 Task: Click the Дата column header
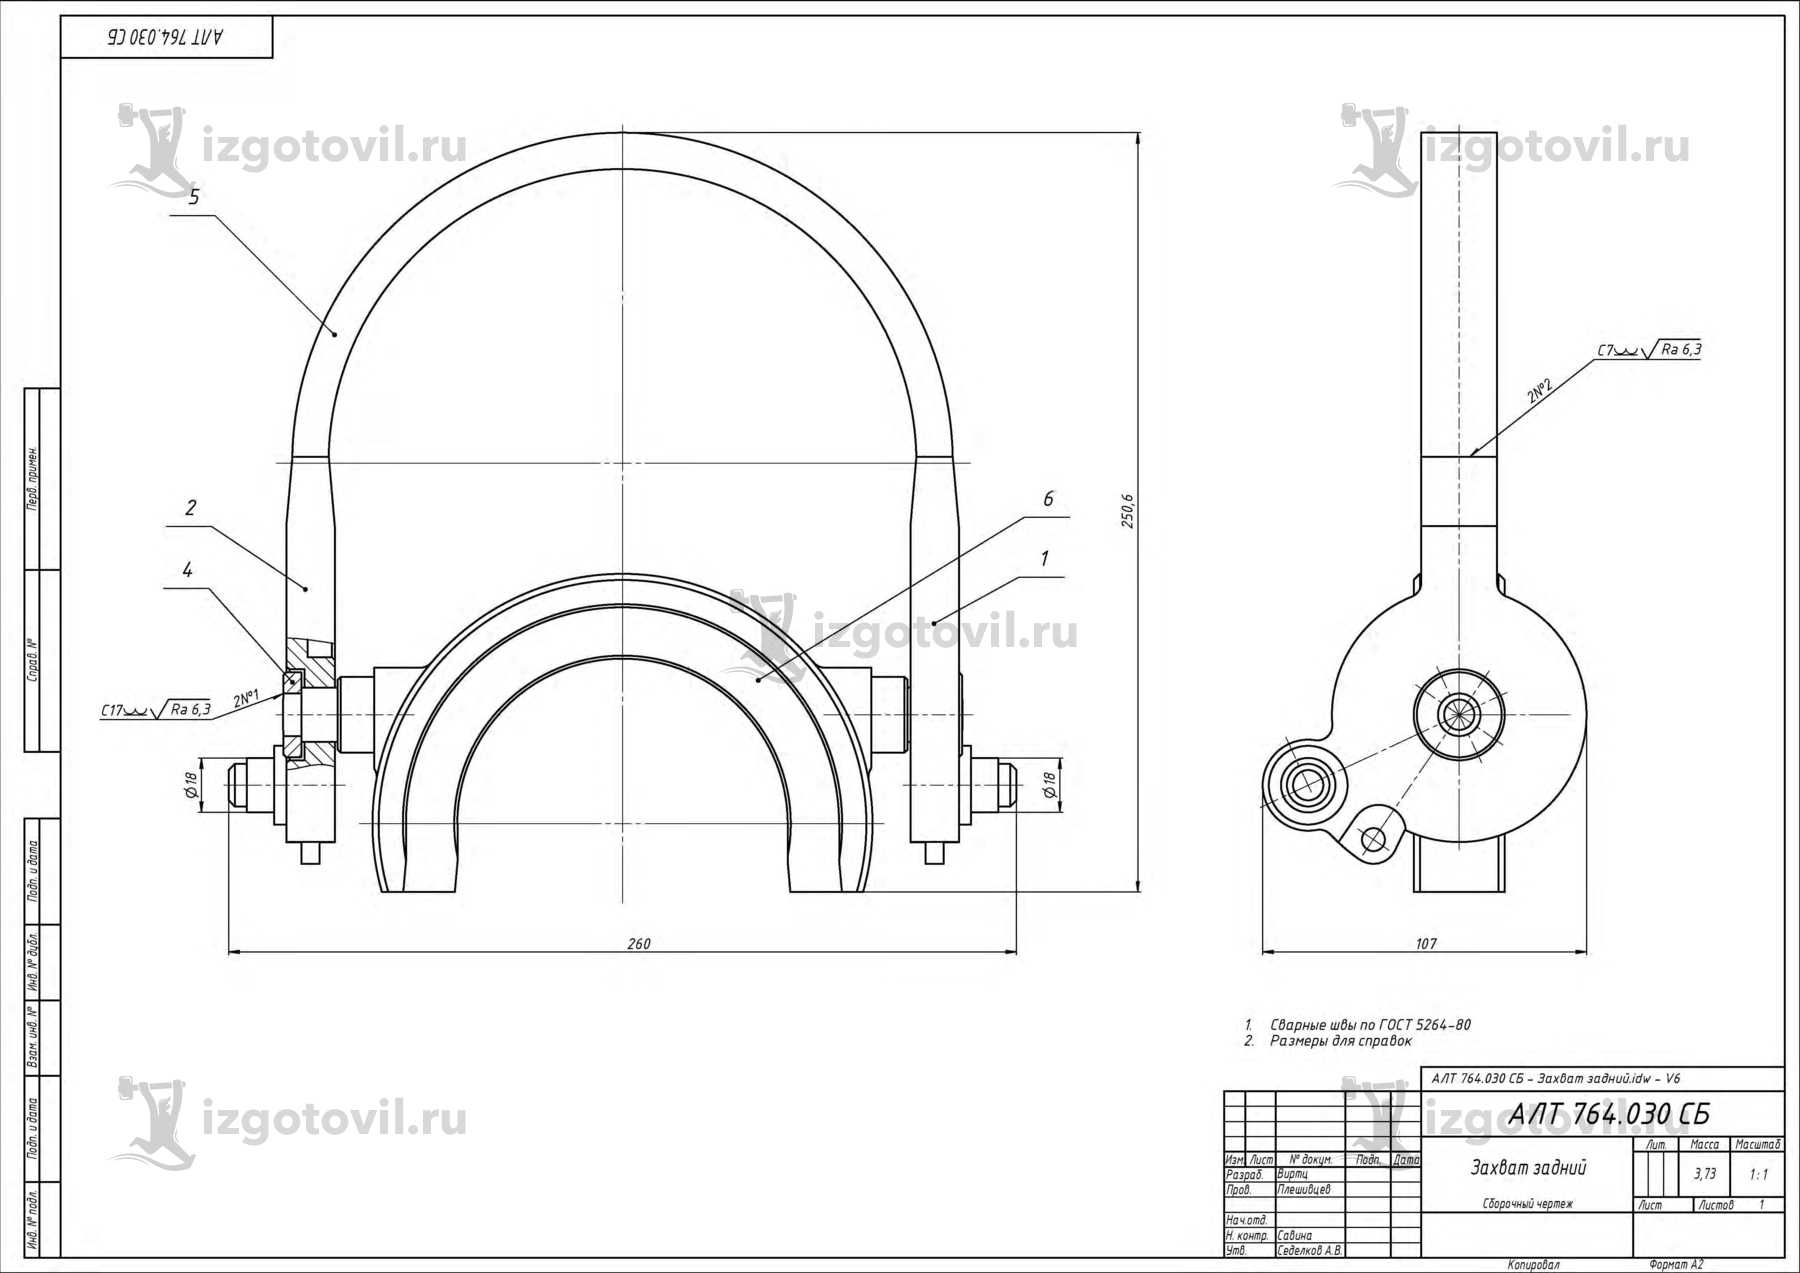(1406, 1160)
